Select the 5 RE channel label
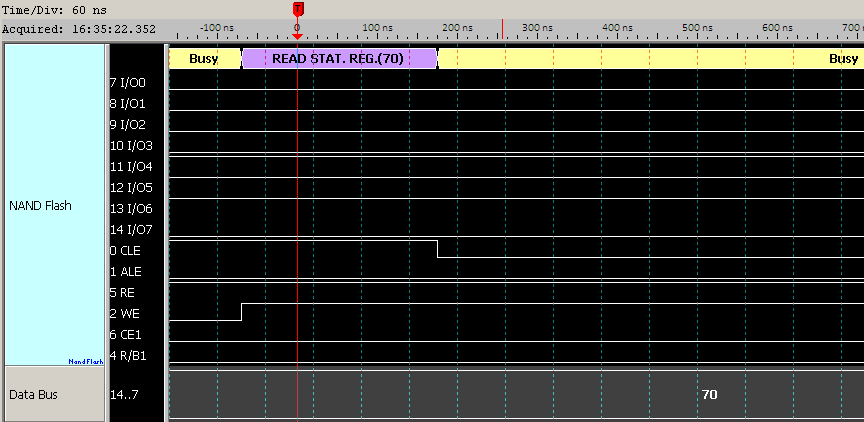 (122, 293)
